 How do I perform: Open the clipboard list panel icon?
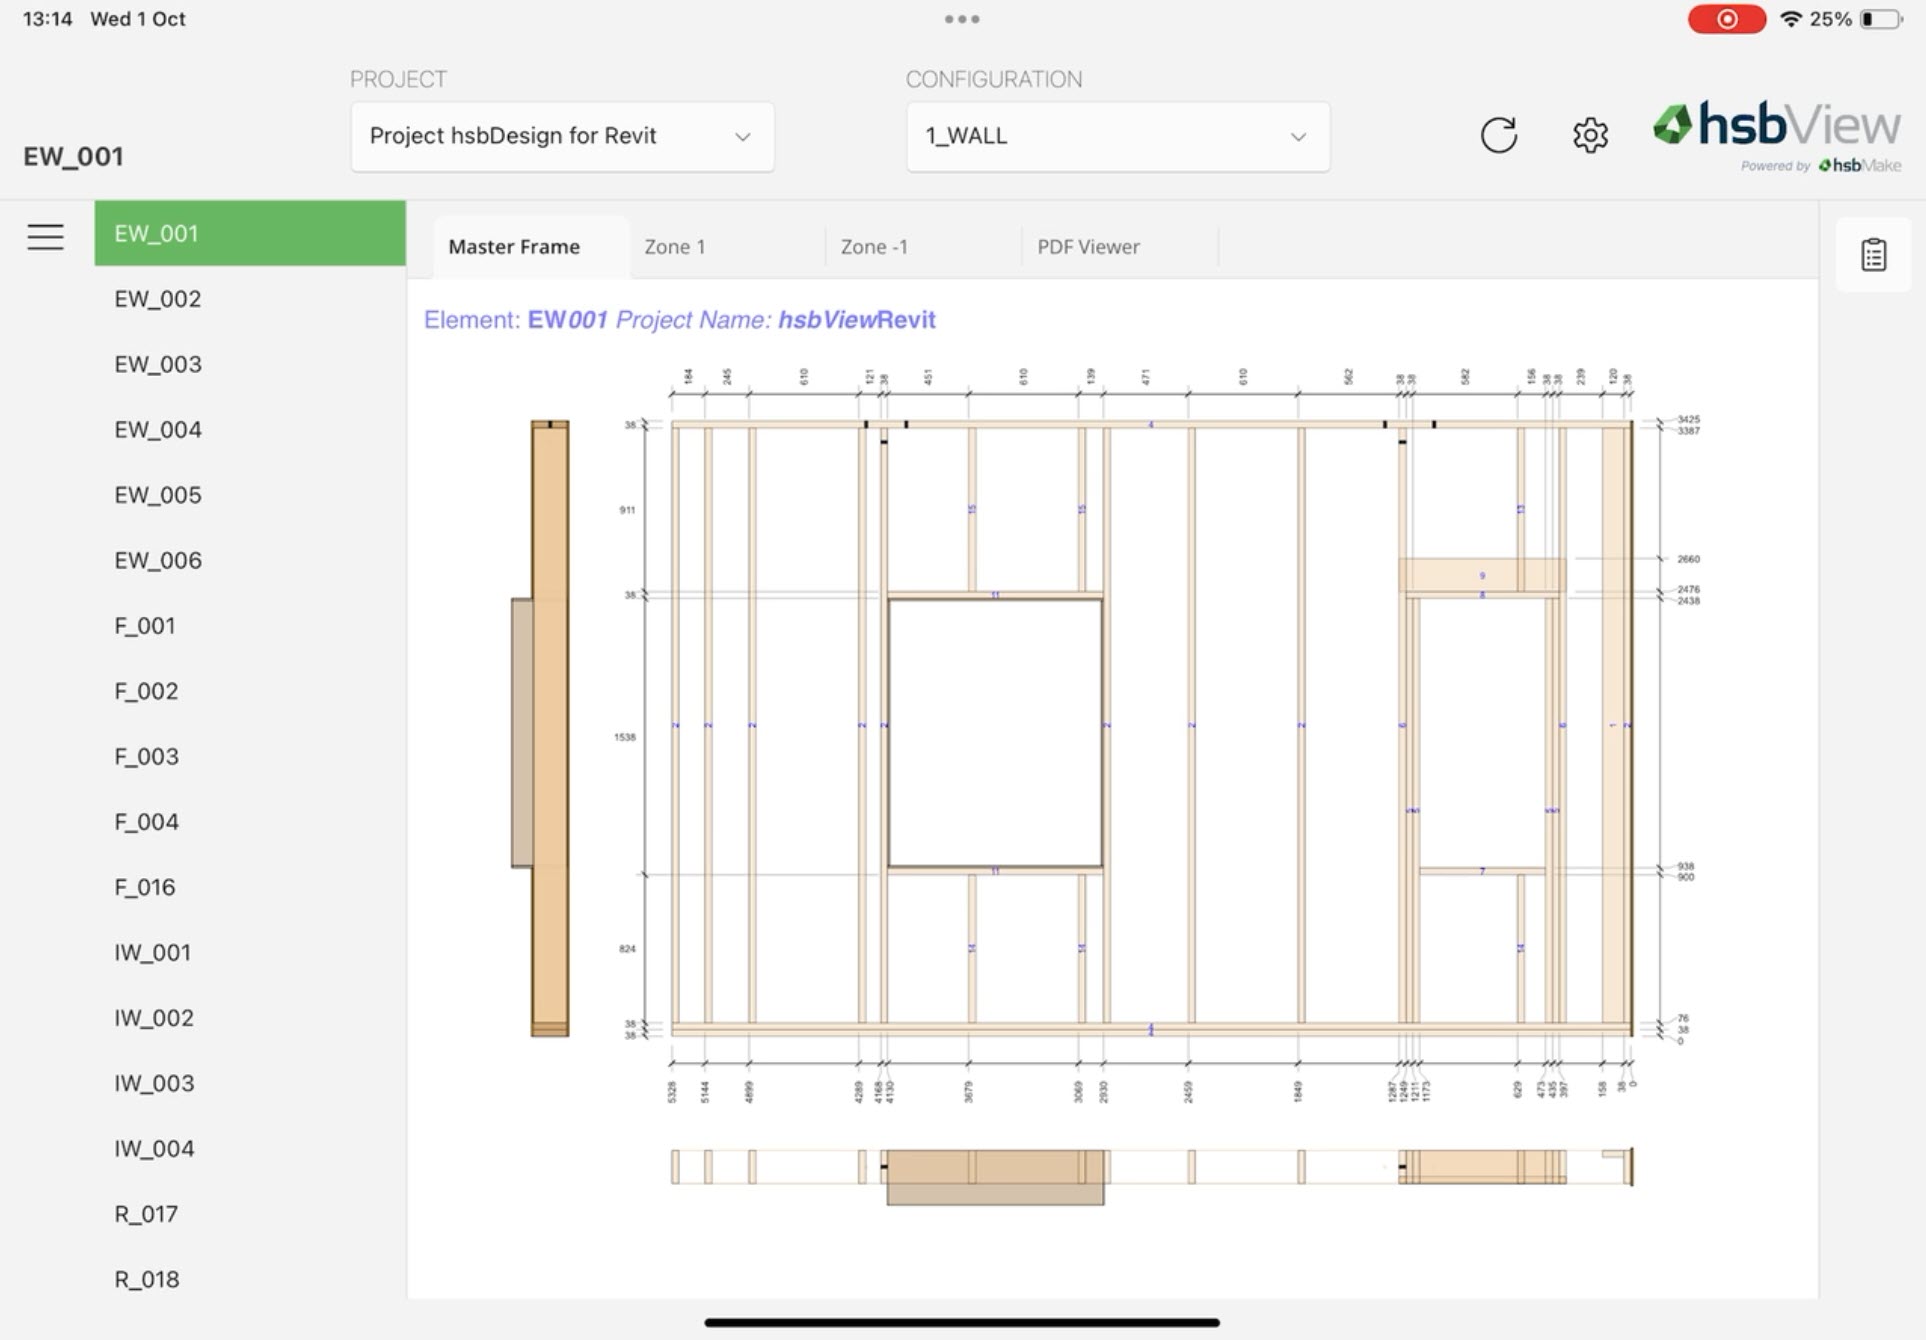click(x=1873, y=255)
